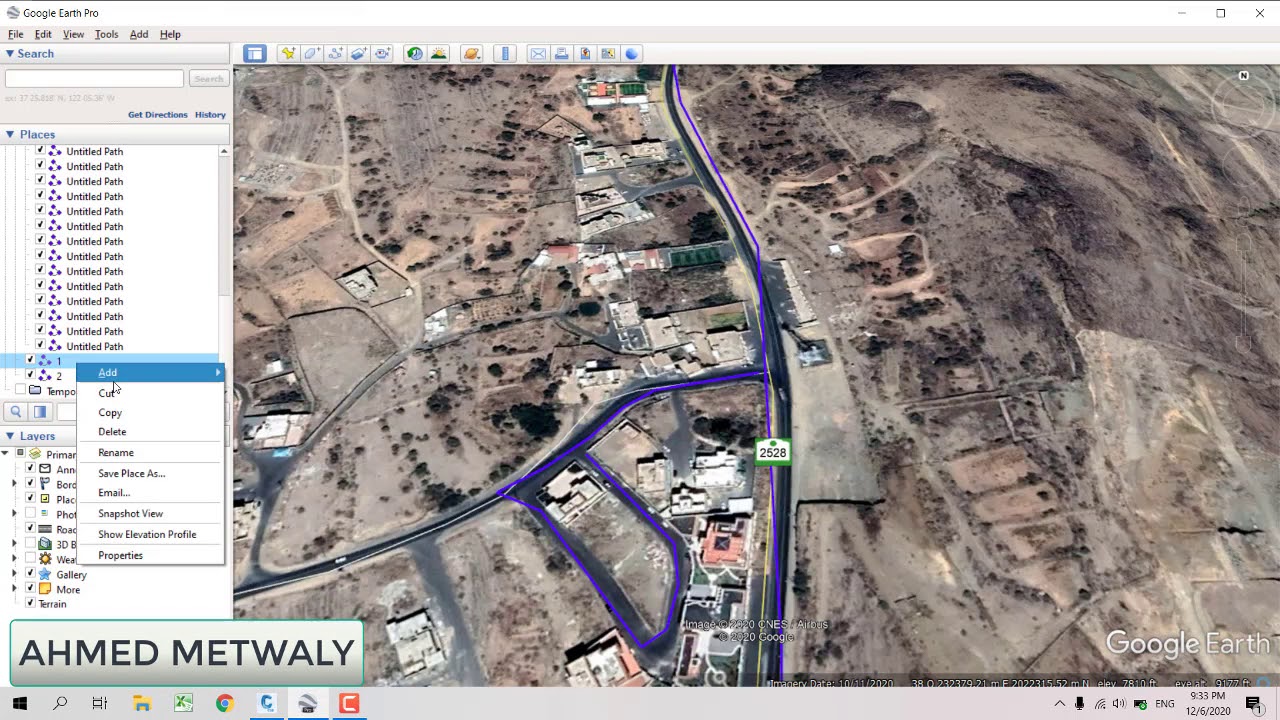Open Google Chrome from the taskbar

tap(224, 704)
